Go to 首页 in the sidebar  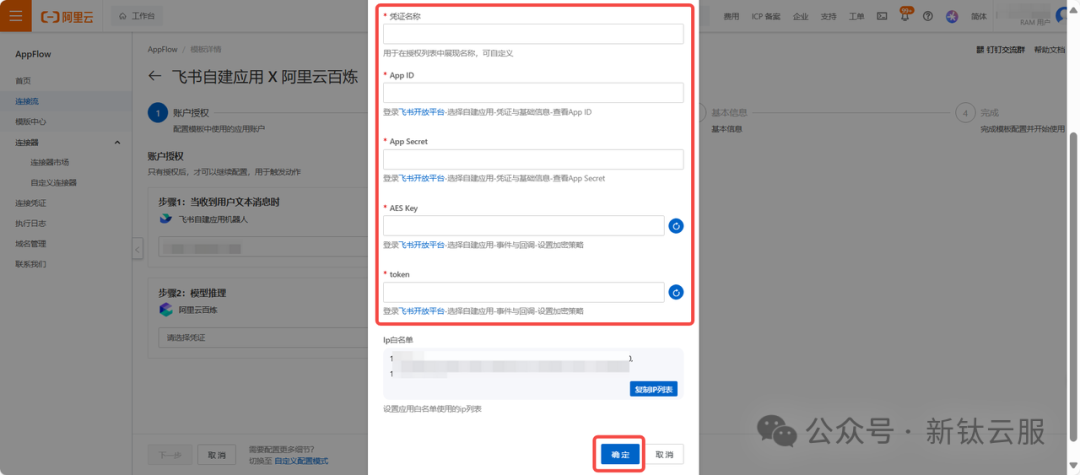click(x=23, y=81)
